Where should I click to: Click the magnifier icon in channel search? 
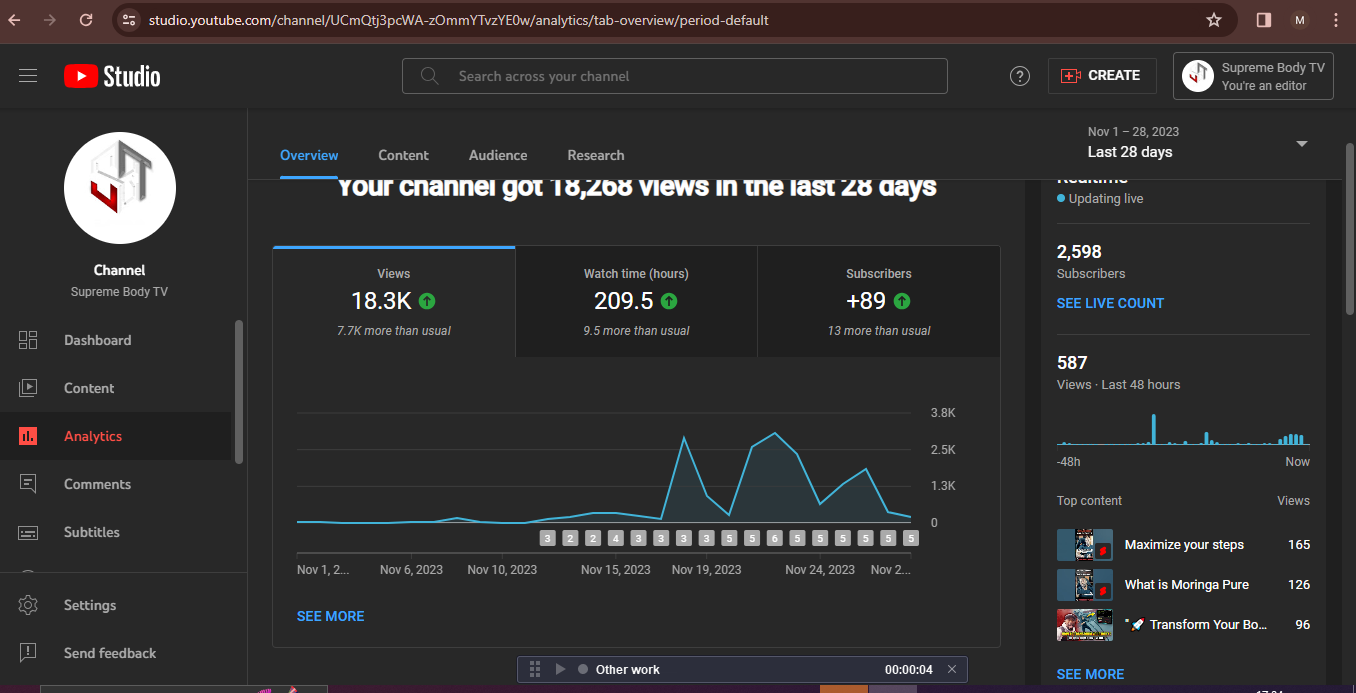coord(430,76)
